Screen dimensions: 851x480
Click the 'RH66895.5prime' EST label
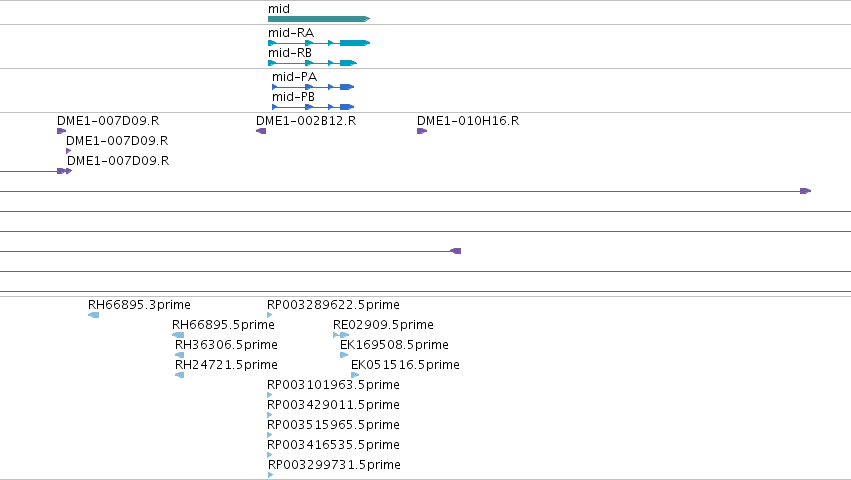tap(224, 325)
